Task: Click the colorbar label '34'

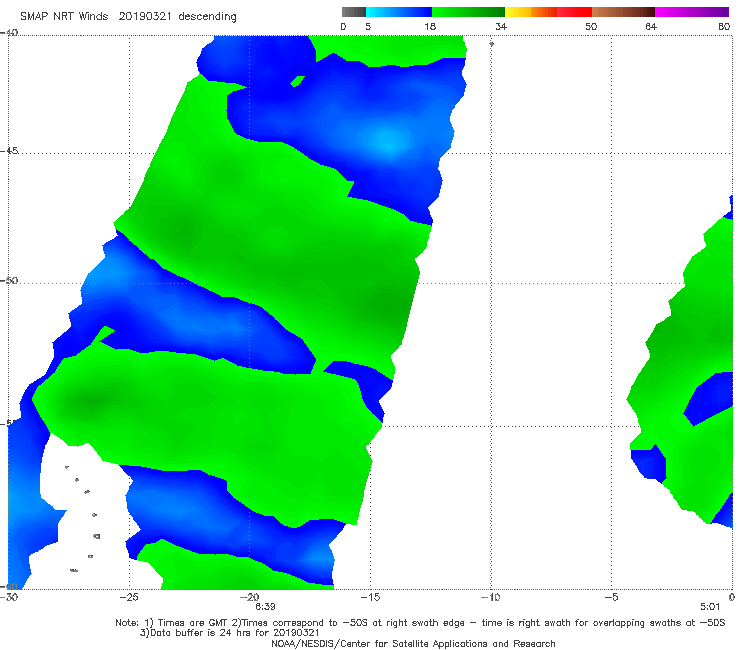Action: point(501,26)
